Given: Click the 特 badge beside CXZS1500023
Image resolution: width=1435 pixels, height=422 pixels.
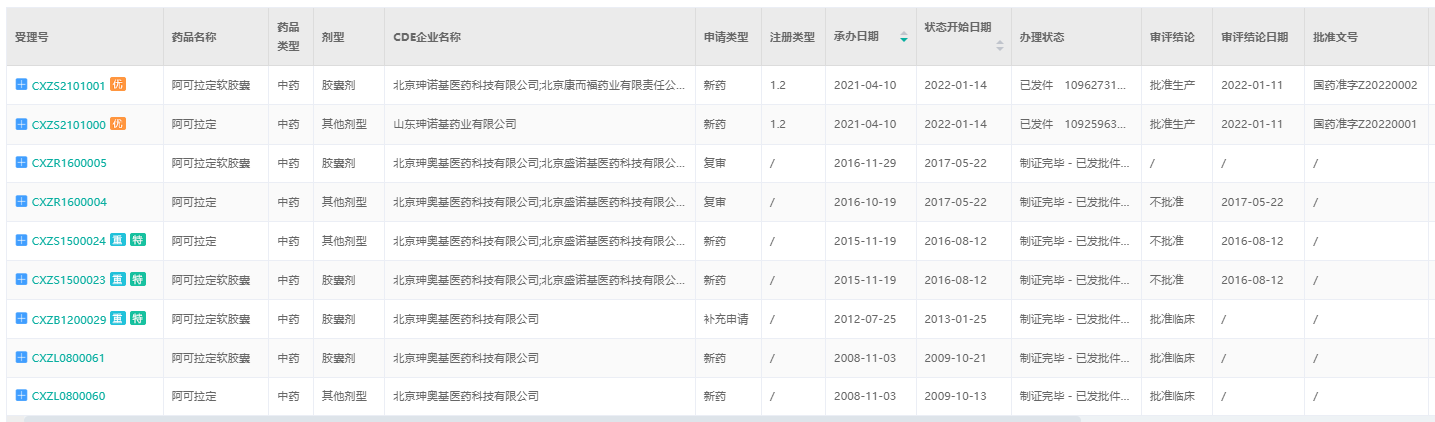Looking at the screenshot, I should click(138, 280).
